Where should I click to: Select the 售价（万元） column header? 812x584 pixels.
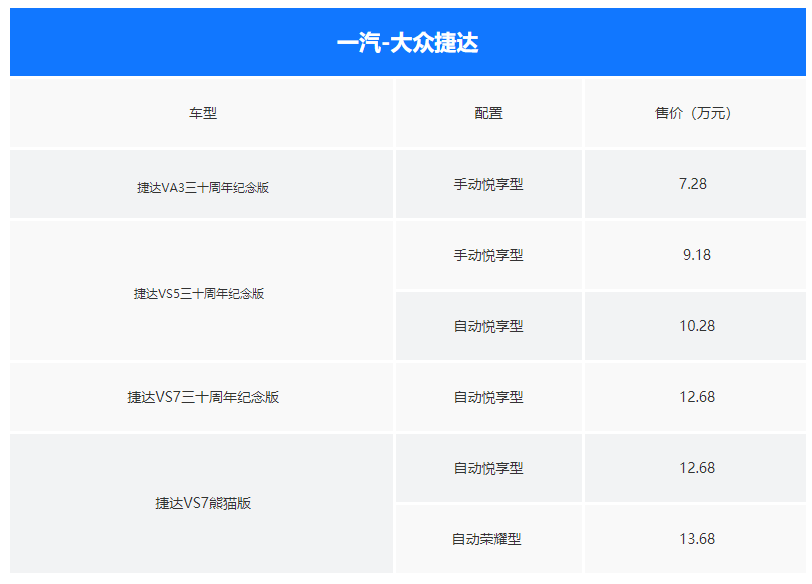click(x=693, y=113)
